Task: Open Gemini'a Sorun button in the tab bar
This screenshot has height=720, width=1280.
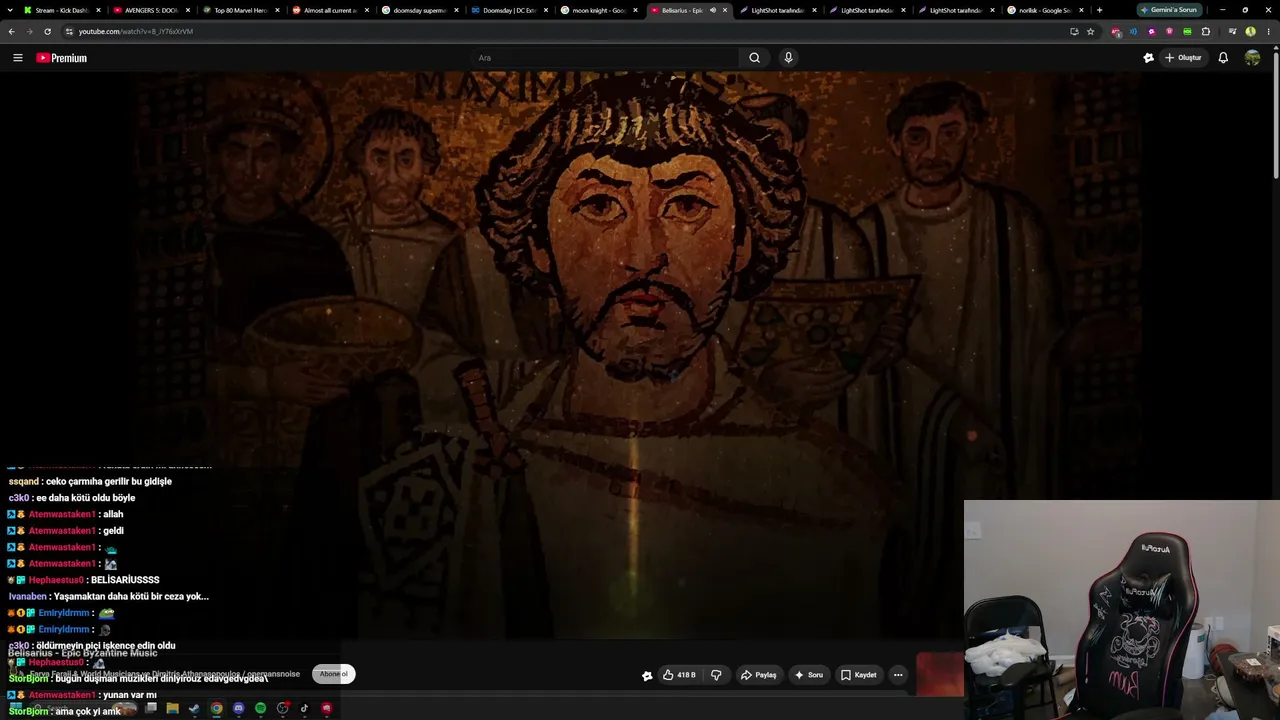Action: 1169,10
